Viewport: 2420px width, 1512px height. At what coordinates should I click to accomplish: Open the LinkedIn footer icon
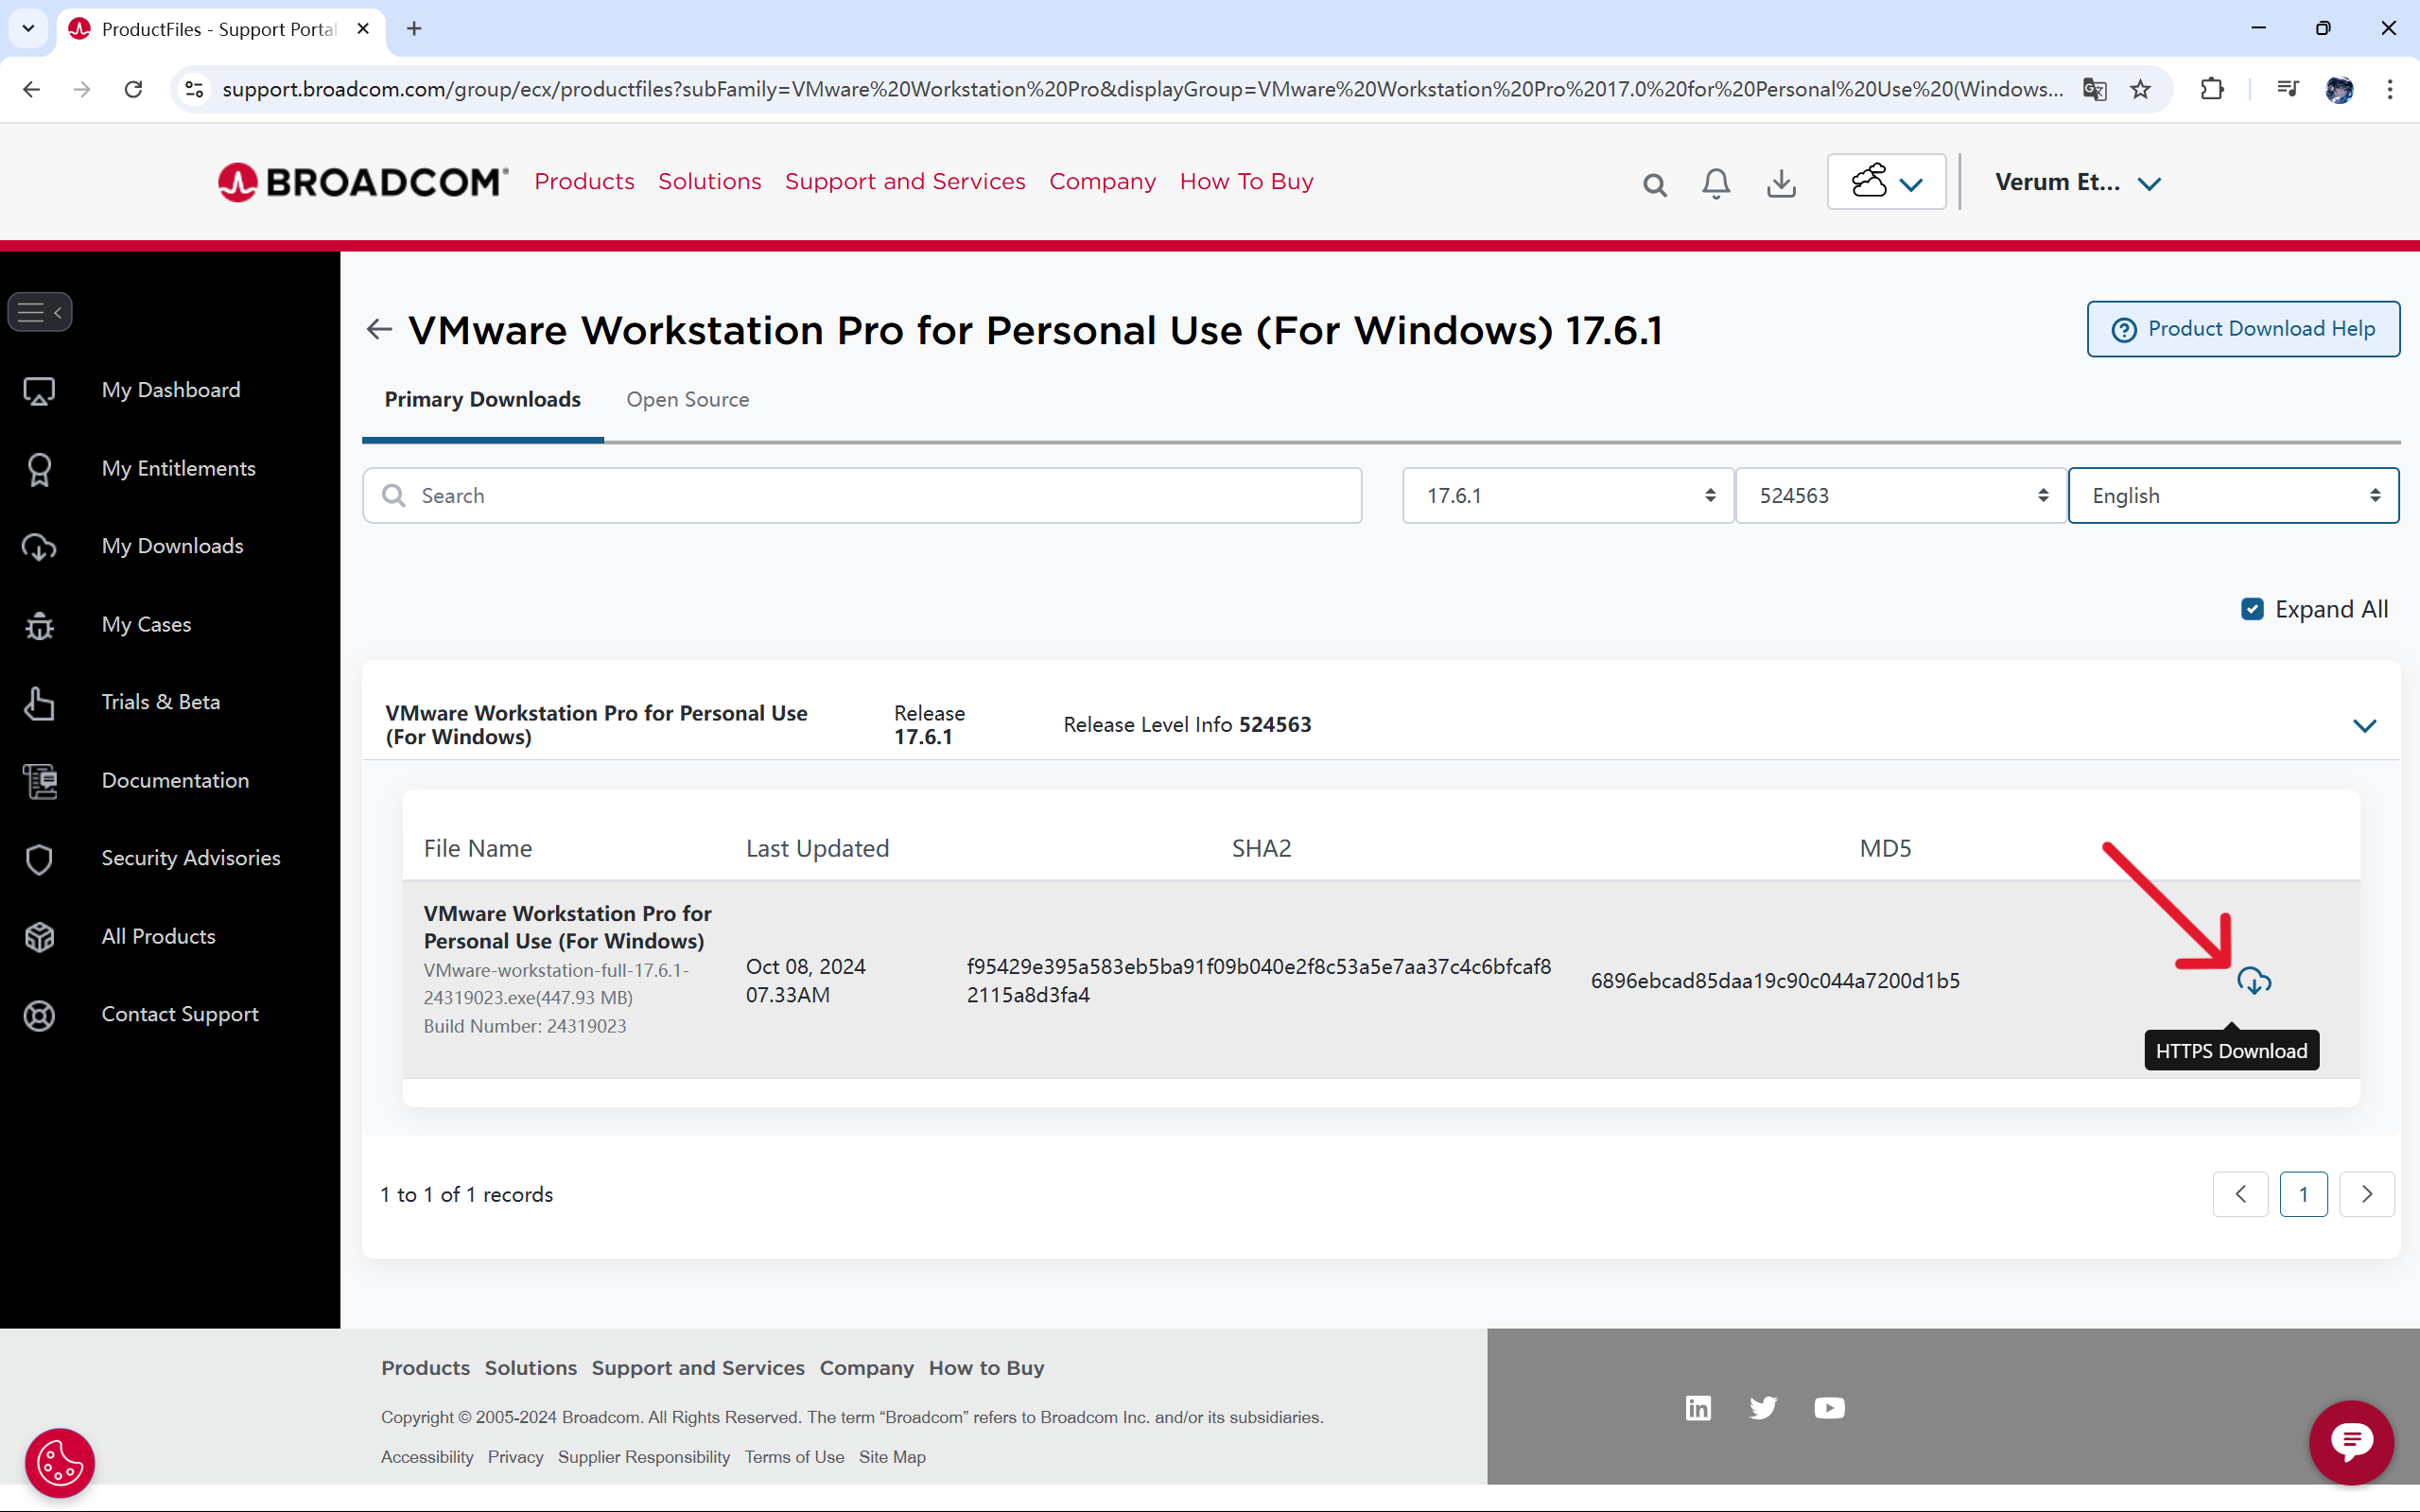tap(1698, 1408)
